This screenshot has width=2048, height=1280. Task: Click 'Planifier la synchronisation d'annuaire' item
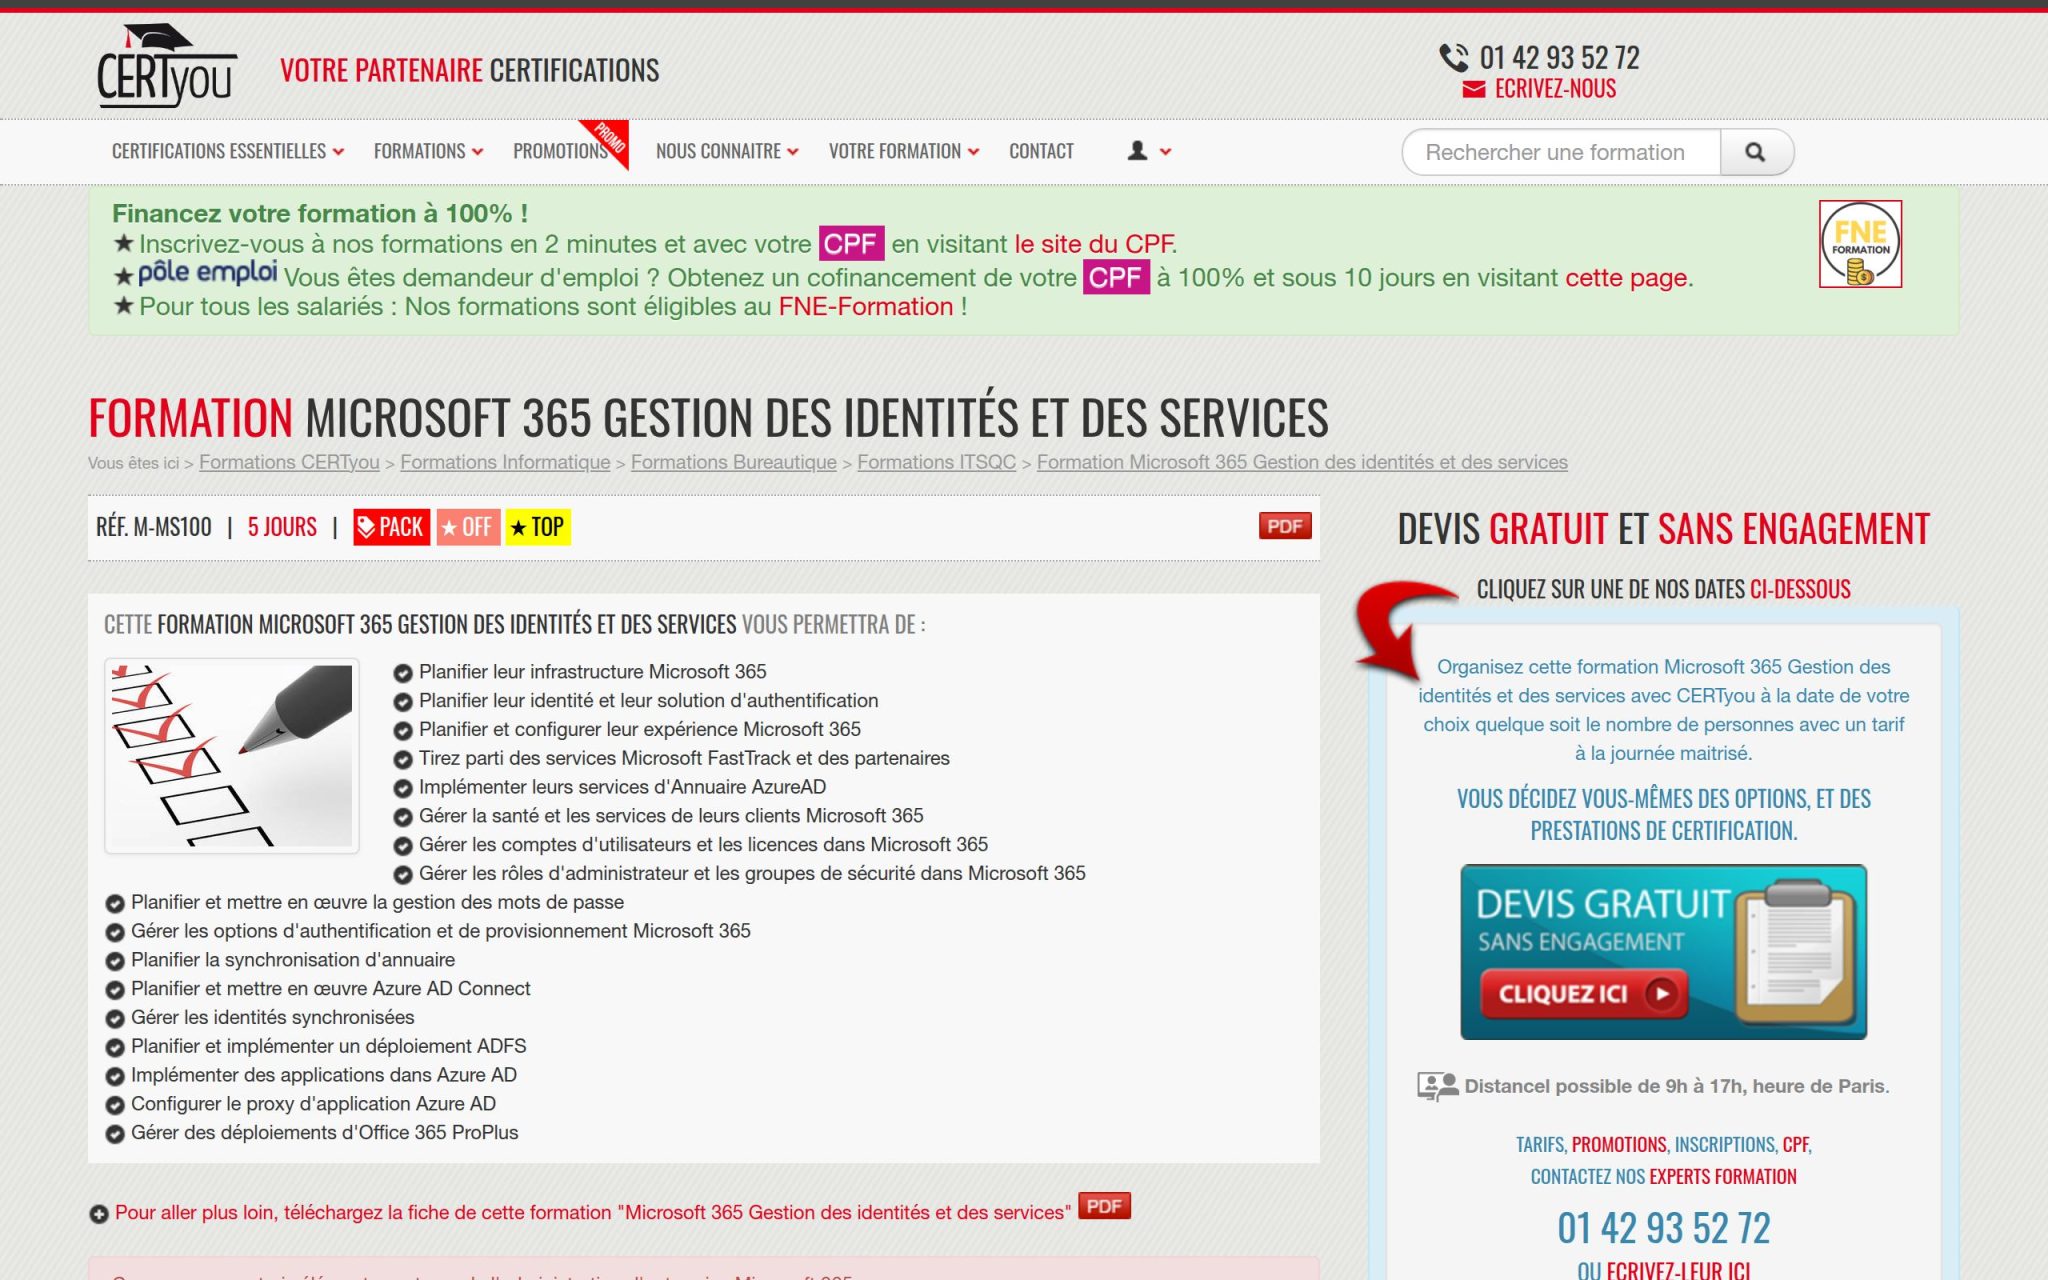pos(293,960)
